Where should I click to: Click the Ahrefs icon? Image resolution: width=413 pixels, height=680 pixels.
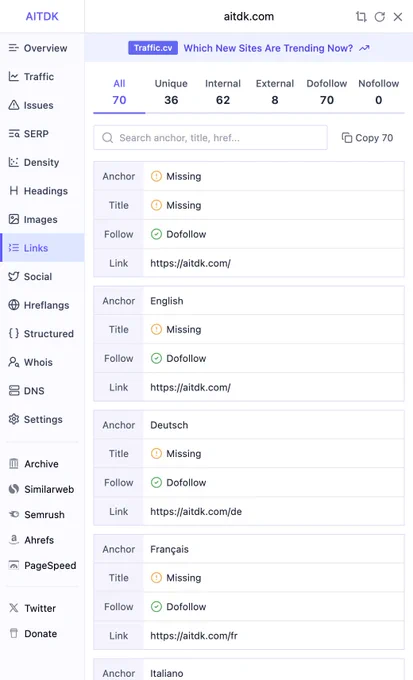click(x=14, y=540)
